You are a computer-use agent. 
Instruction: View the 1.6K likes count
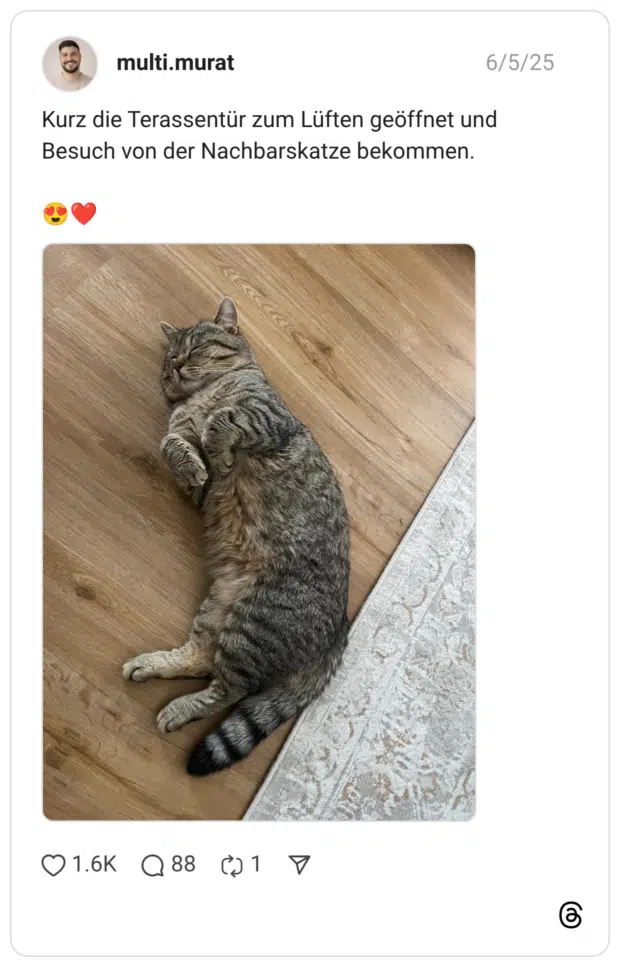[94, 864]
